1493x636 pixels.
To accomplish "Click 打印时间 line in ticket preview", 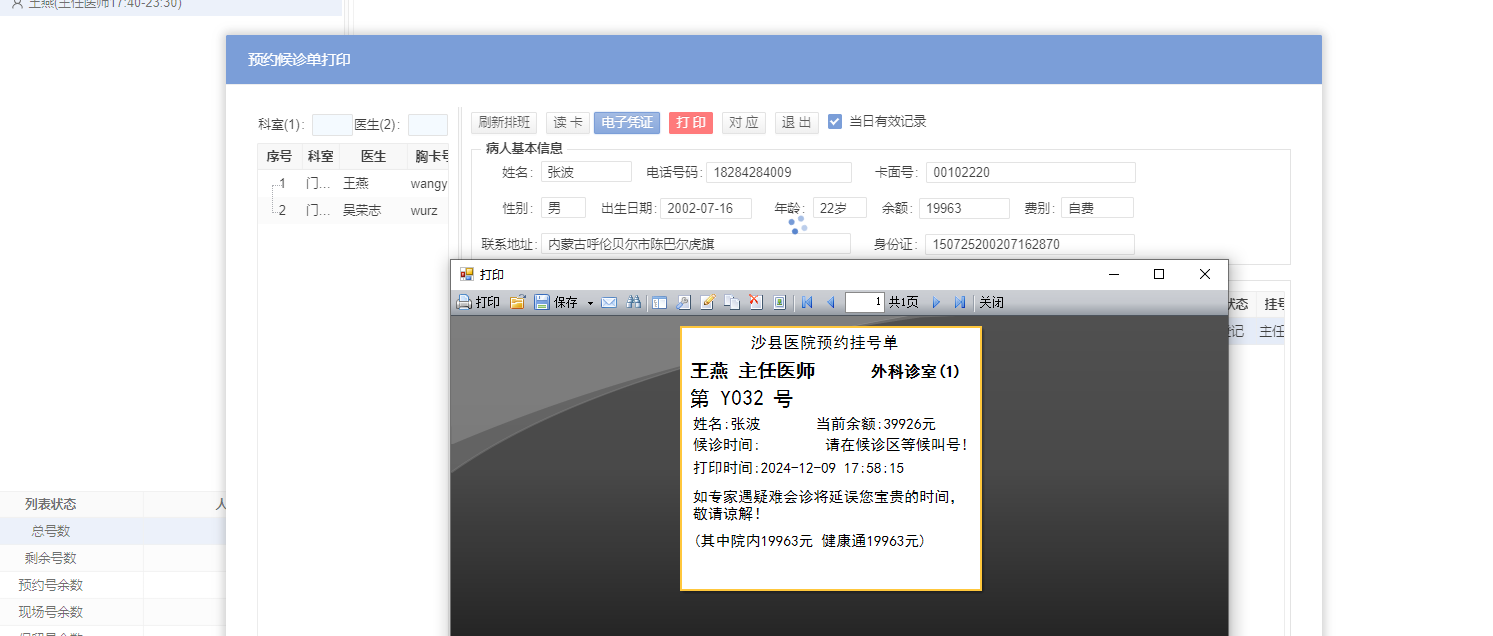I will [799, 468].
